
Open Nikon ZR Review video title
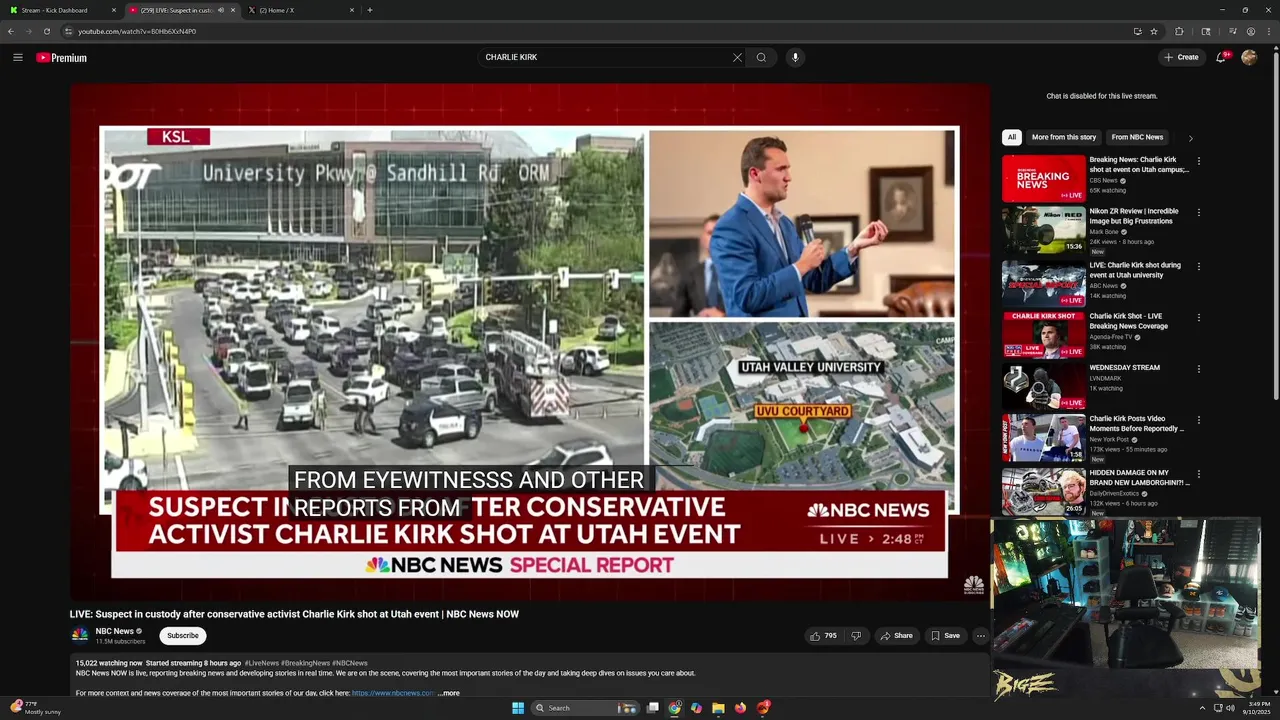[x=1134, y=216]
